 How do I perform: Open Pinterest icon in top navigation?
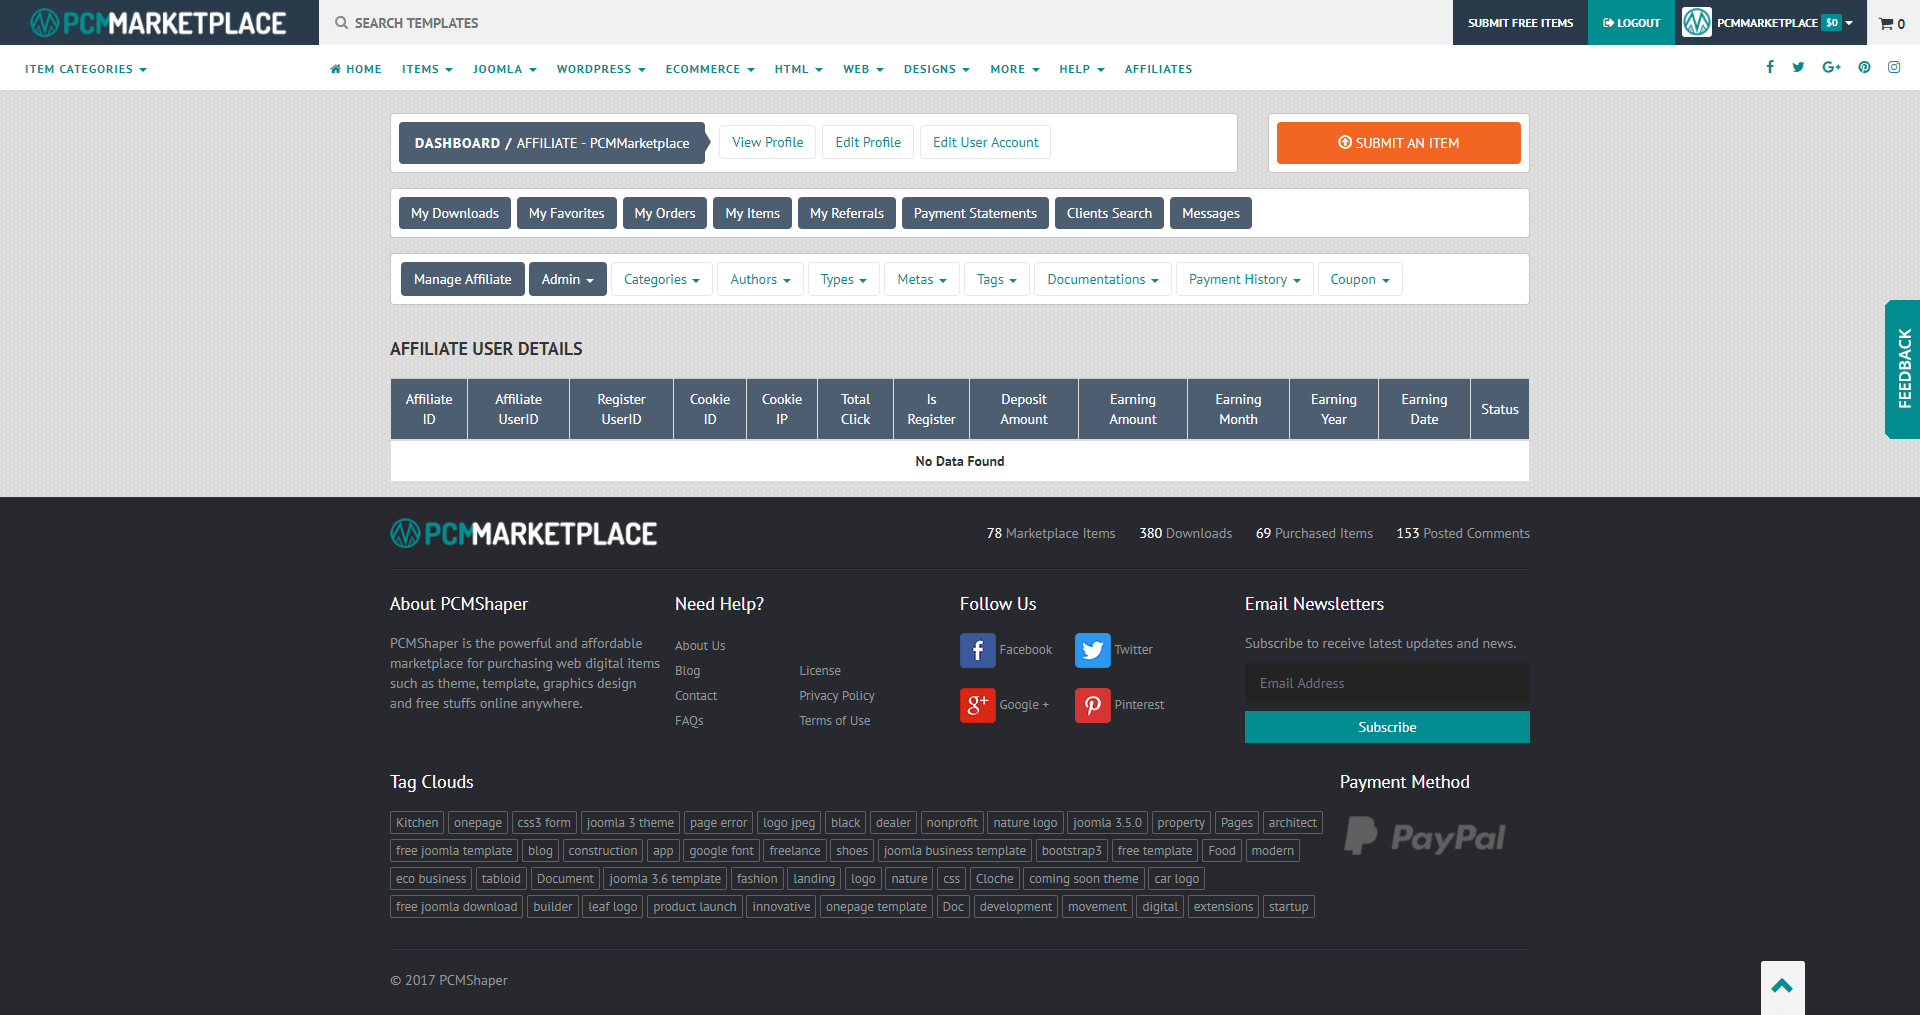pyautogui.click(x=1864, y=67)
